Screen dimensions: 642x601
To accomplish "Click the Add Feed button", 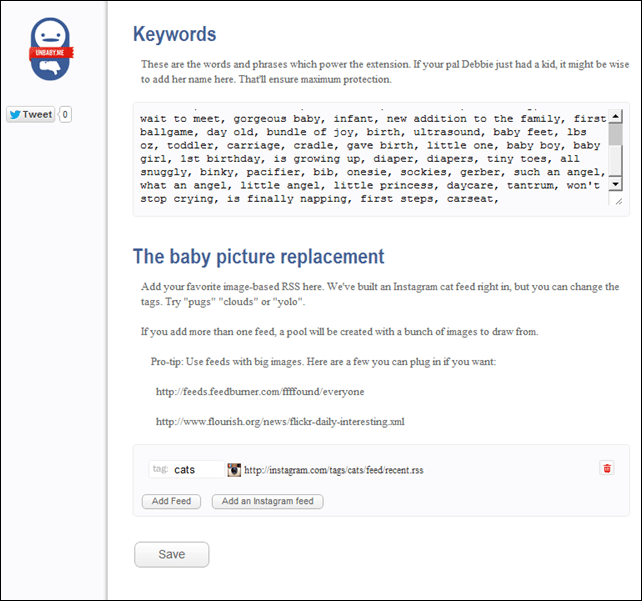I will coord(171,501).
